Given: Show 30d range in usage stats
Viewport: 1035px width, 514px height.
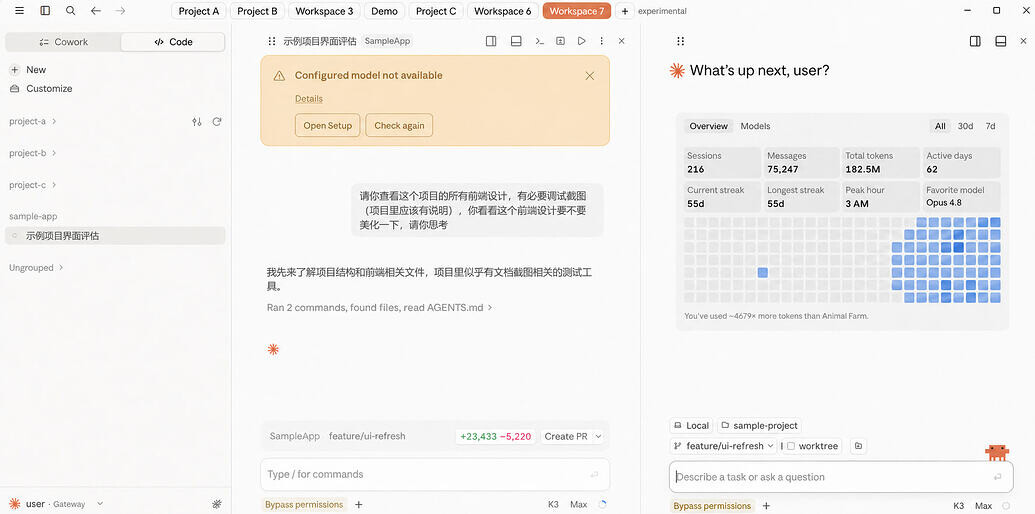Looking at the screenshot, I should [x=965, y=126].
